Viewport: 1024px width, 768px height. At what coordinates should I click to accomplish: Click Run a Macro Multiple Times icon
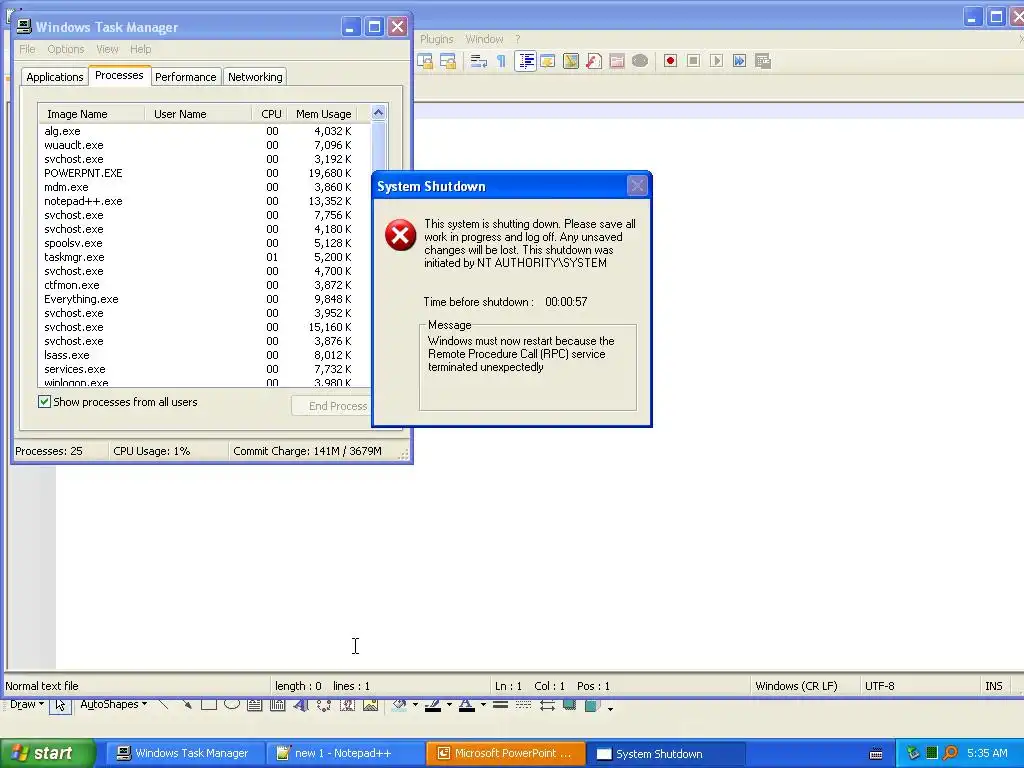tap(739, 61)
